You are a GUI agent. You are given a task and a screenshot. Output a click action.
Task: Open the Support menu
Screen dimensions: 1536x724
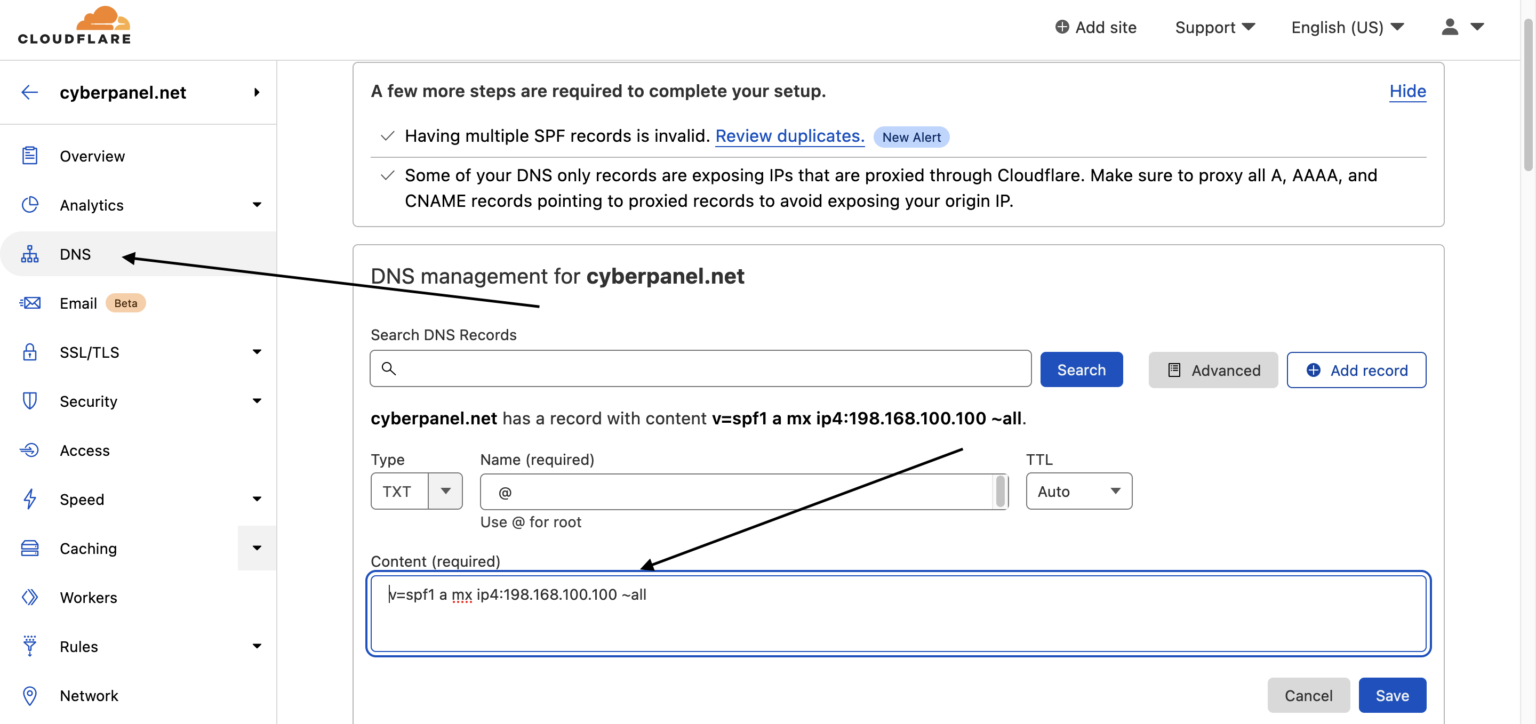(1214, 27)
